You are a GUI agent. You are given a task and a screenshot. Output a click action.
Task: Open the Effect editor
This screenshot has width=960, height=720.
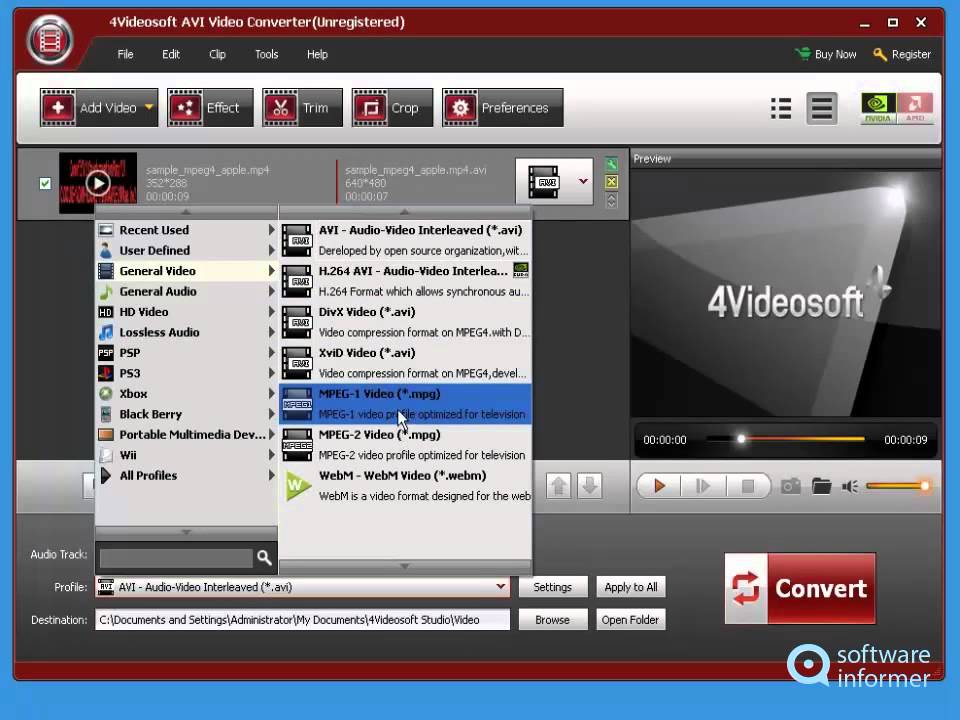[210, 108]
